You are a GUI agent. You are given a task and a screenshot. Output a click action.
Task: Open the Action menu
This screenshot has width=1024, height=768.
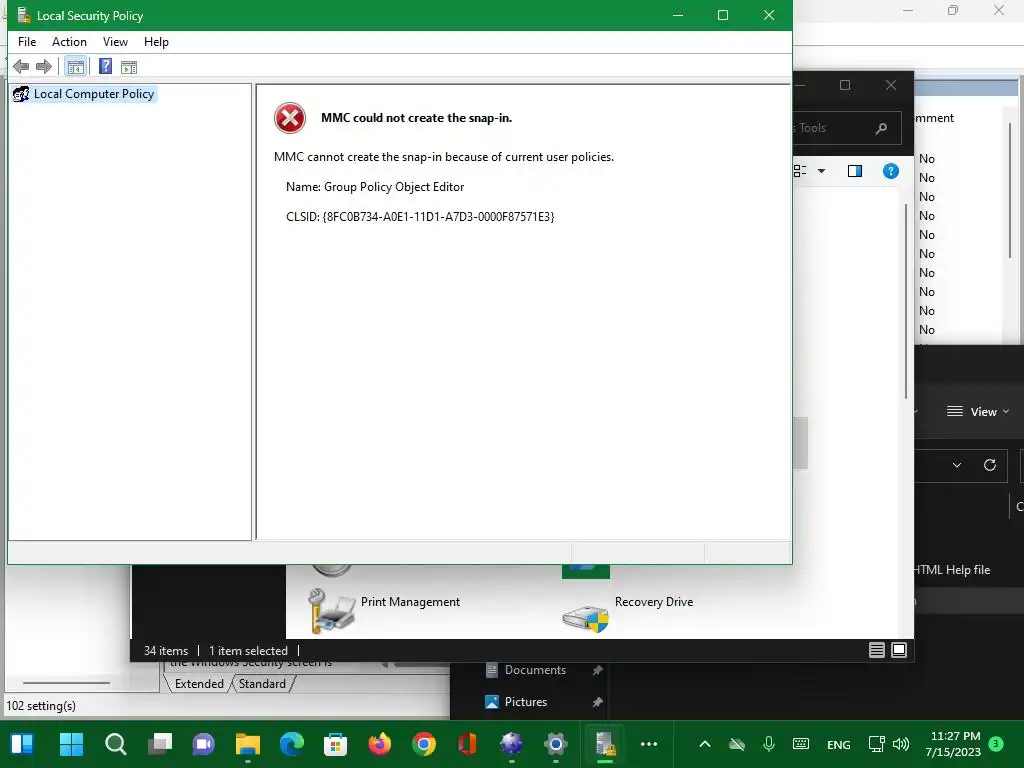click(x=69, y=42)
